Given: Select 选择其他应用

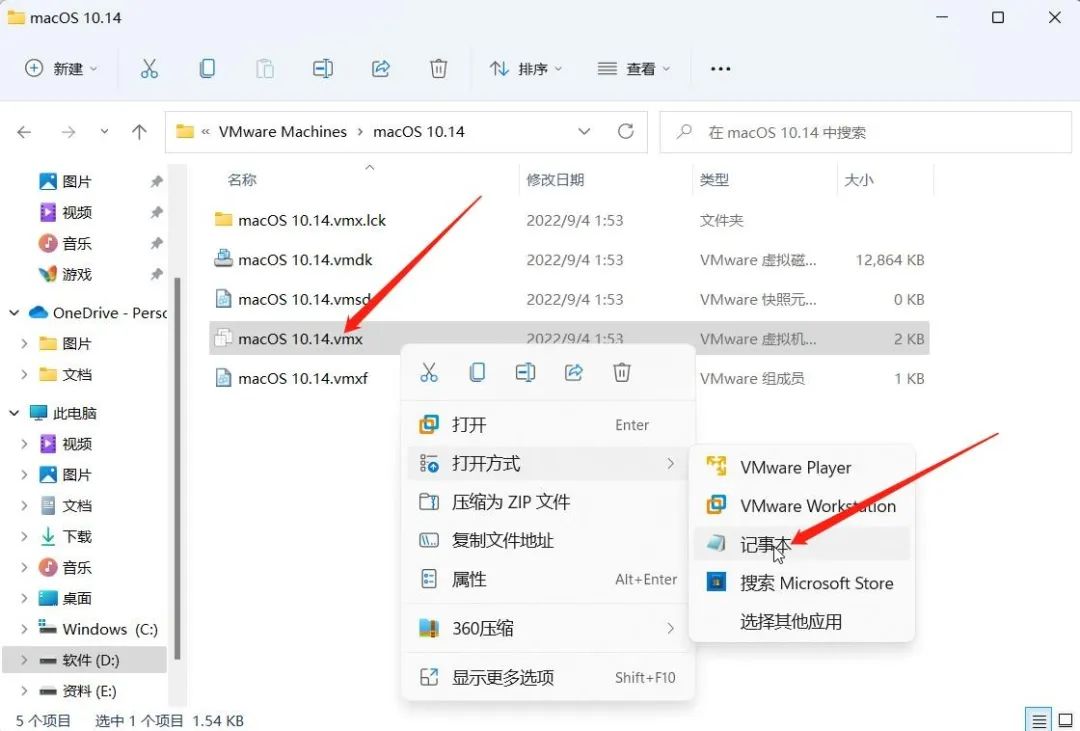Looking at the screenshot, I should tap(802, 621).
